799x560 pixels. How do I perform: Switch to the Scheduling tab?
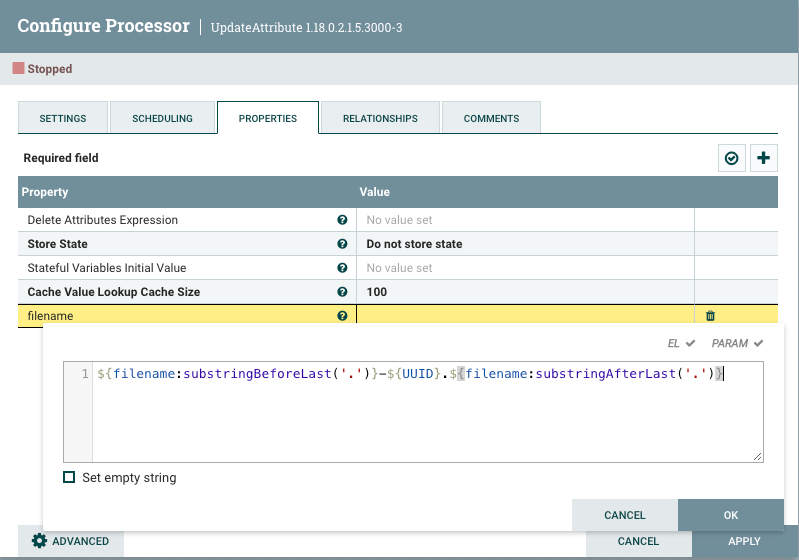coord(162,118)
